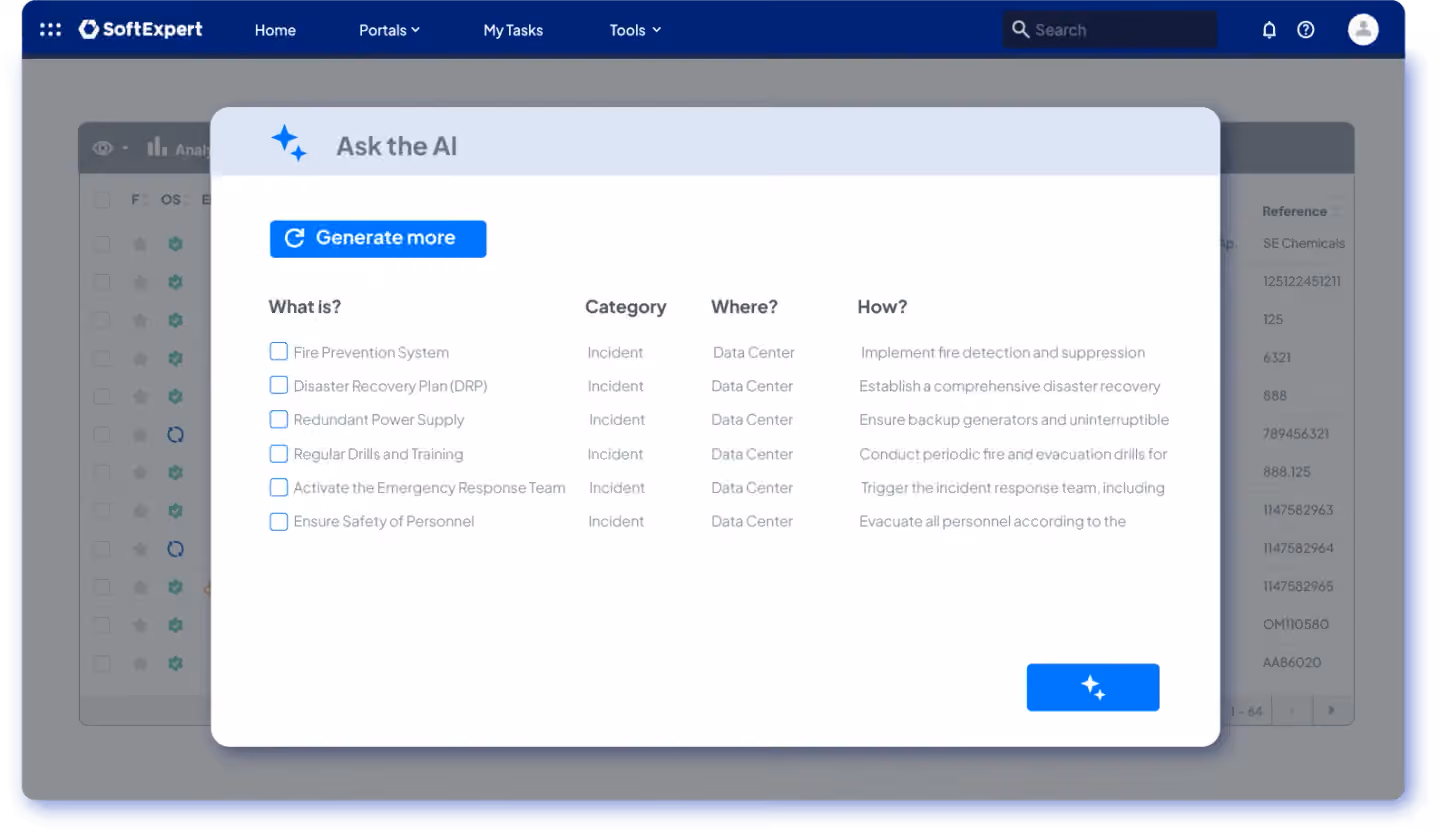Click the bar chart analysis icon in background toolbar
Viewport: 1440px width, 835px height.
click(157, 148)
